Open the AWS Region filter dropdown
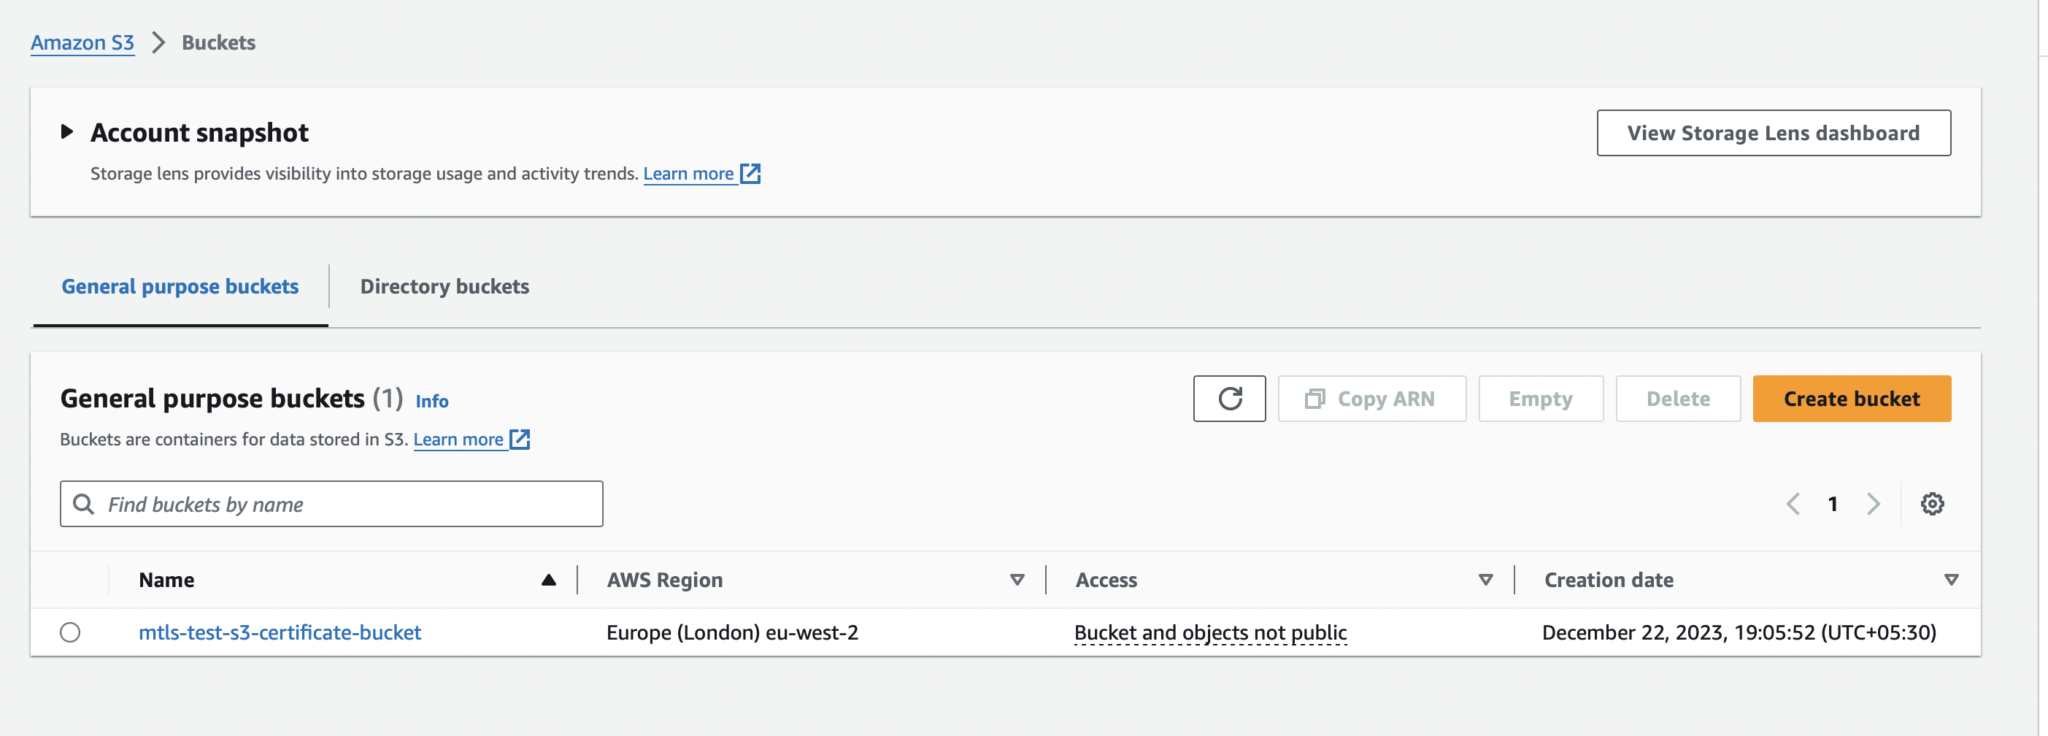 (1017, 579)
